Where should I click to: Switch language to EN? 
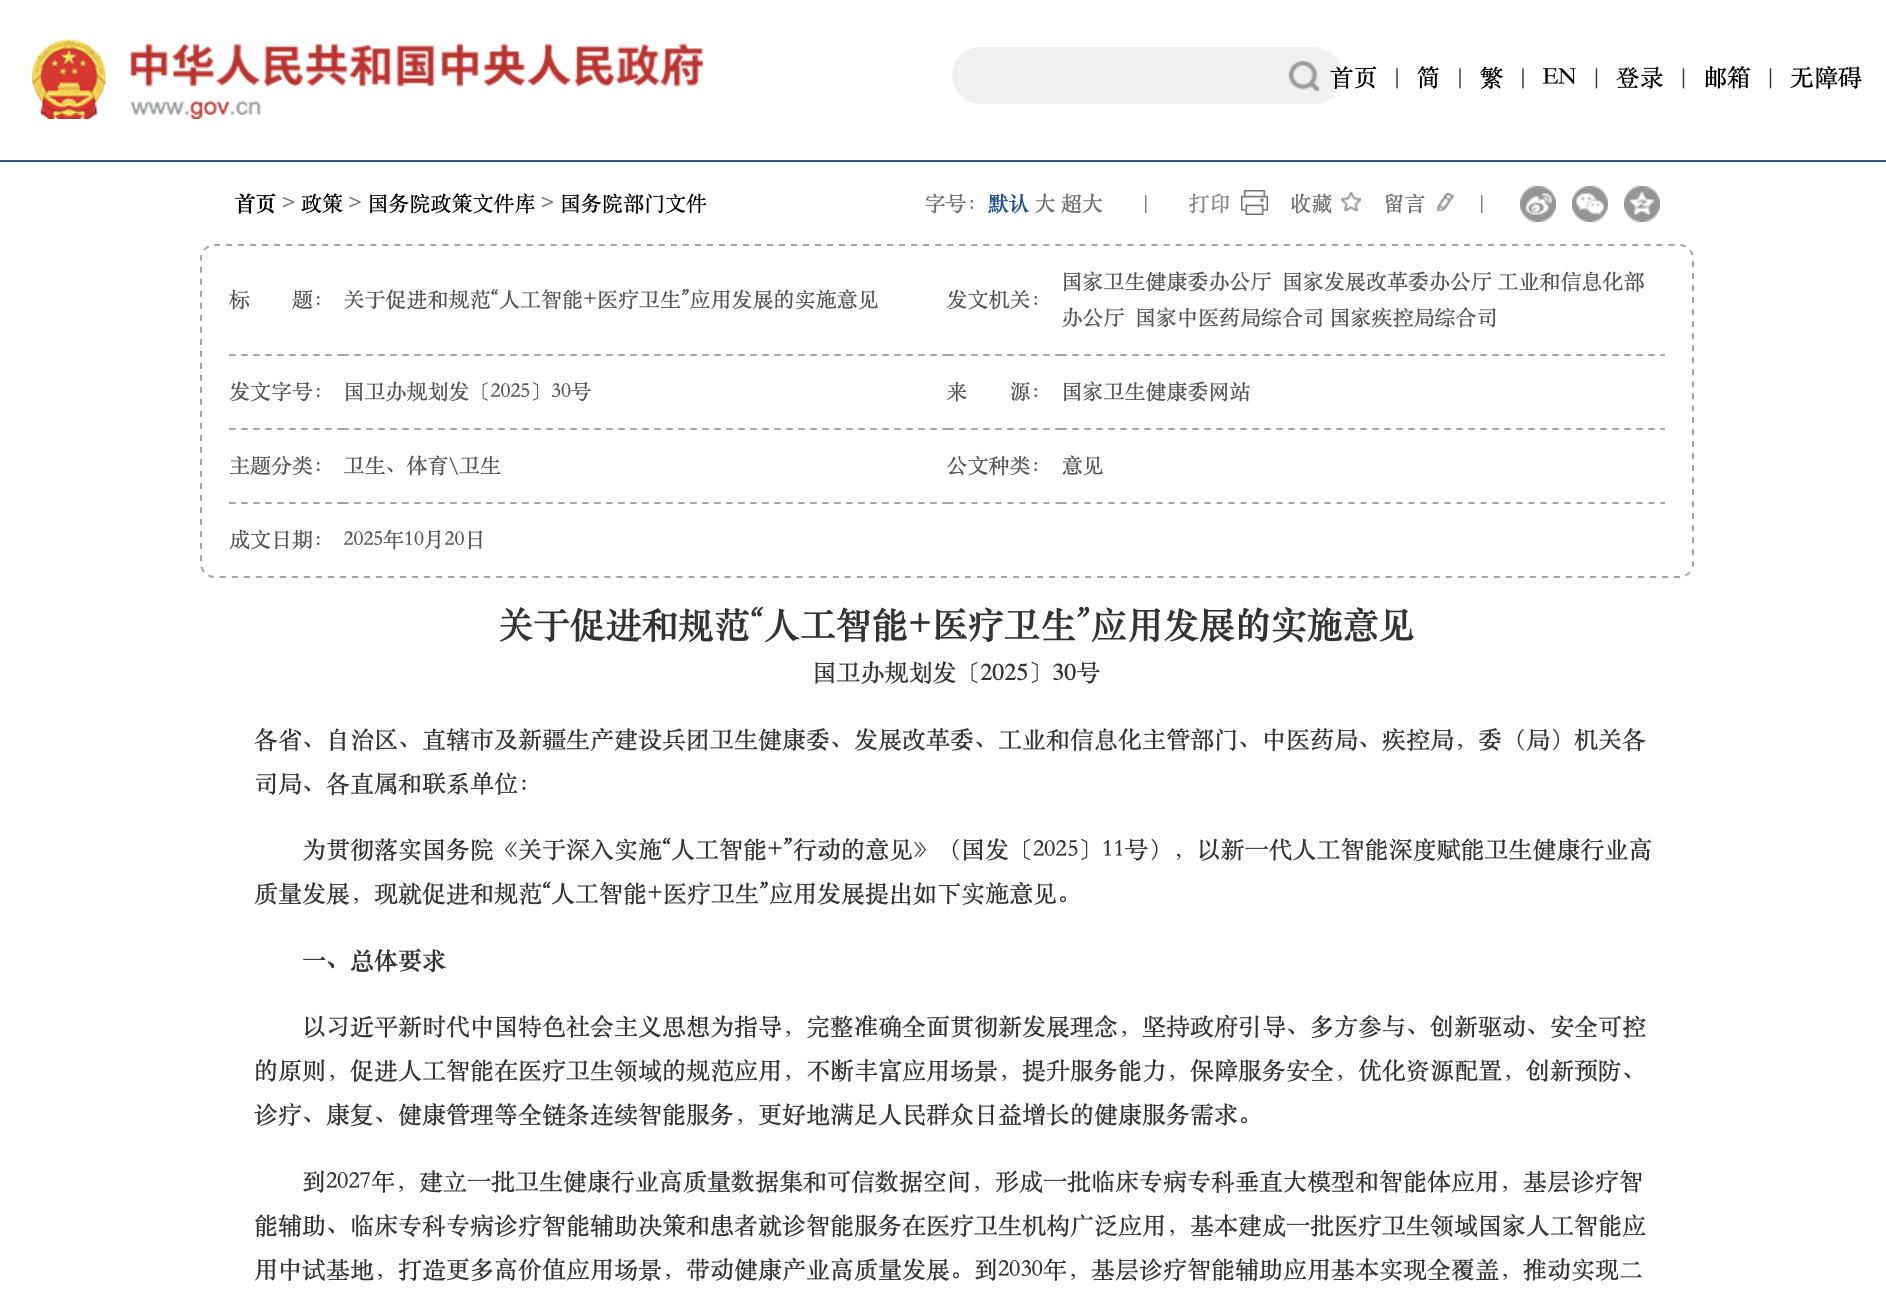click(x=1558, y=77)
